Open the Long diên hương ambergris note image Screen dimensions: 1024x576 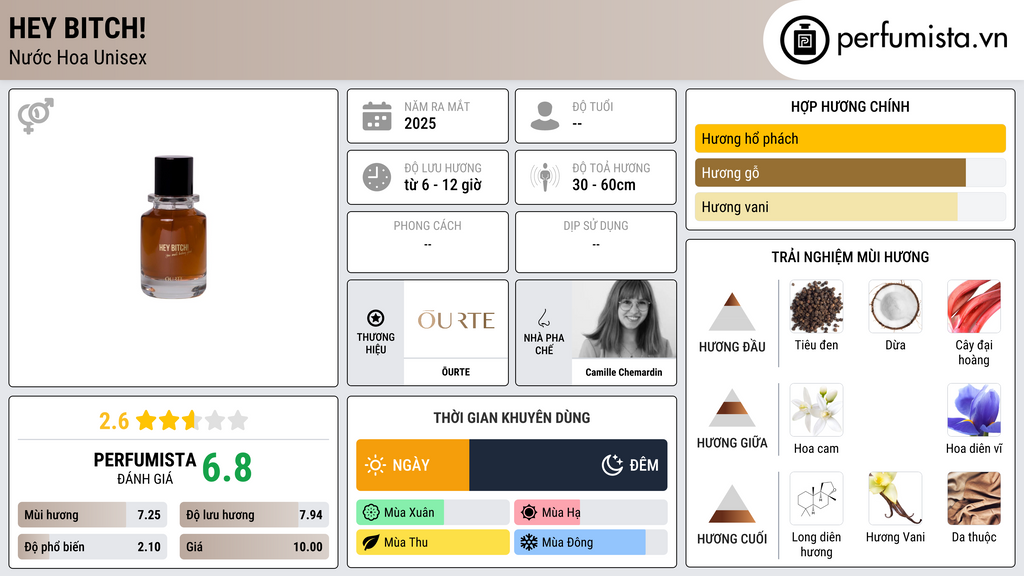point(816,499)
